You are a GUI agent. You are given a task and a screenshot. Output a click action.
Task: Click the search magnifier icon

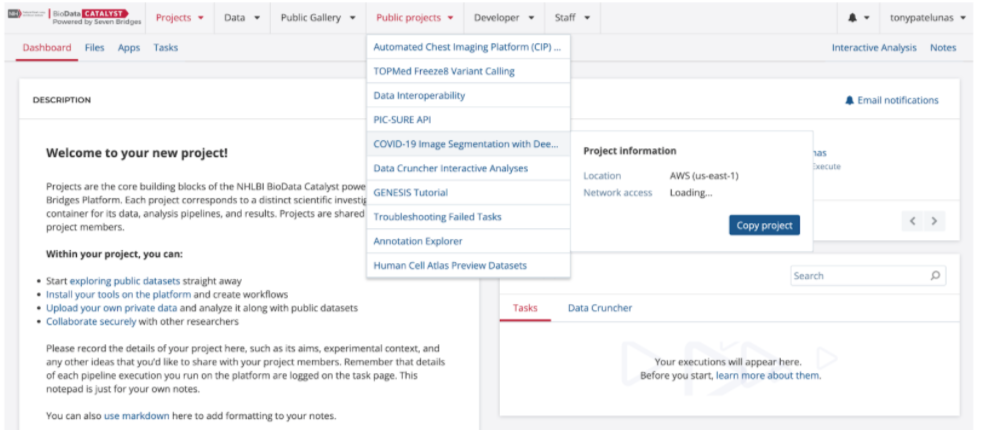935,275
